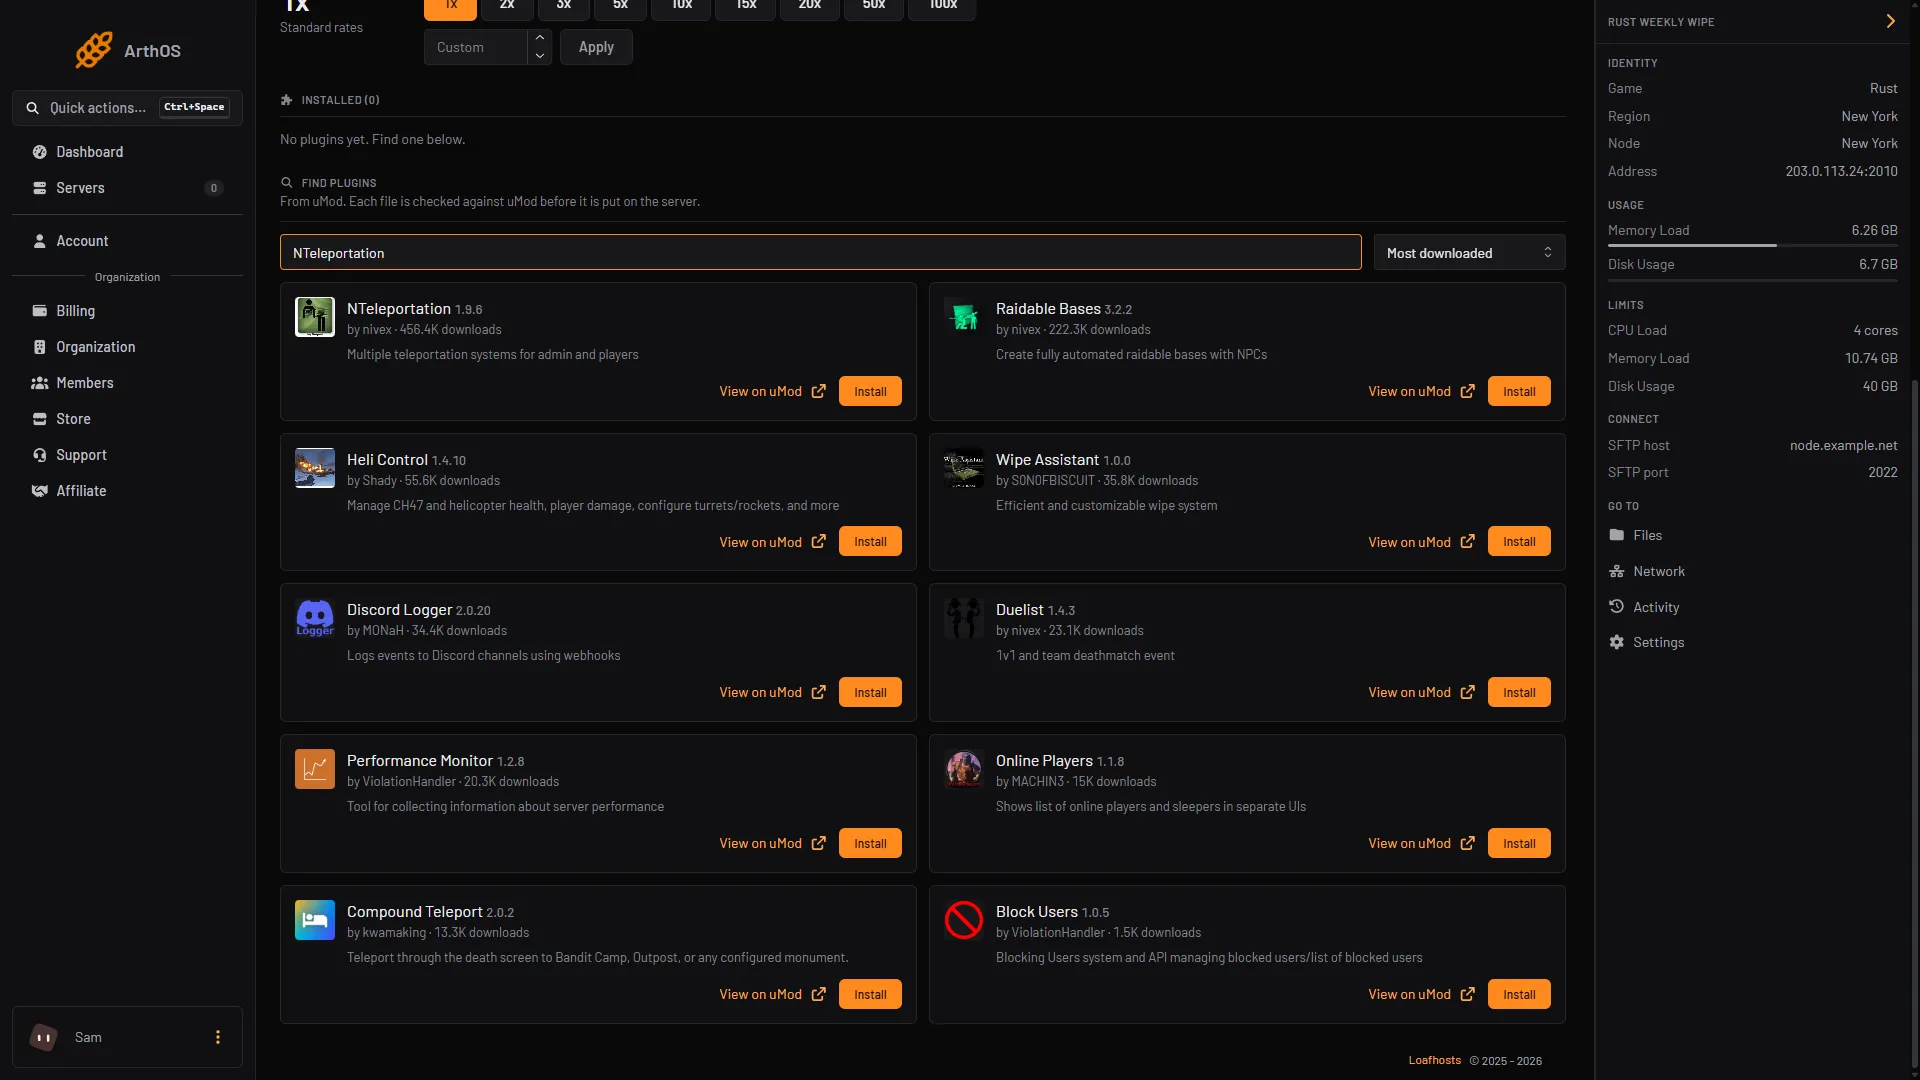Click the Online Players plugin icon
Viewport: 1920px width, 1080px height.
coord(964,769)
